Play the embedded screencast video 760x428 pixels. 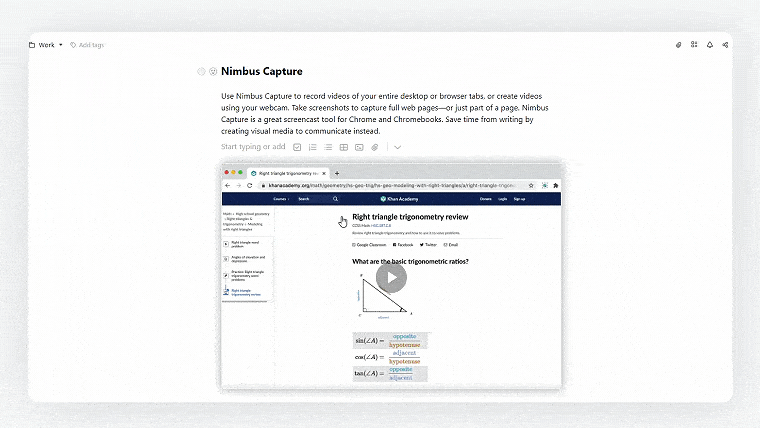point(391,278)
